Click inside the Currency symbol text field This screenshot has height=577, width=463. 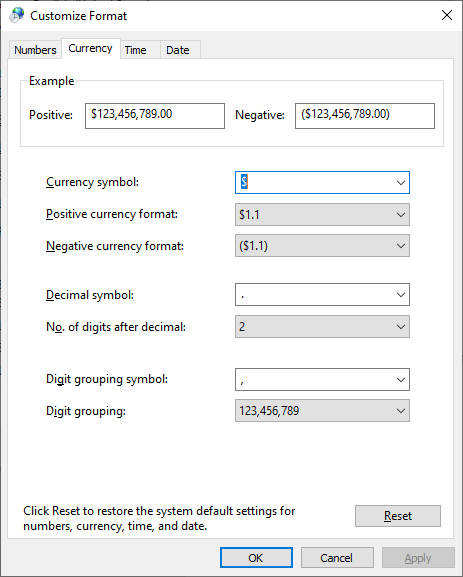click(315, 183)
